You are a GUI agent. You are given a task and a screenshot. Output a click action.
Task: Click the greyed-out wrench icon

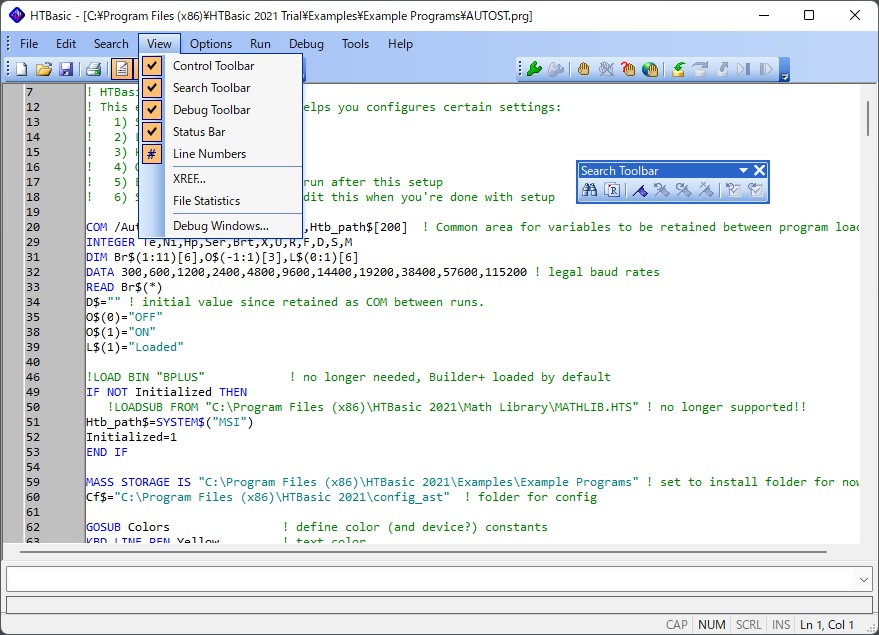[556, 69]
